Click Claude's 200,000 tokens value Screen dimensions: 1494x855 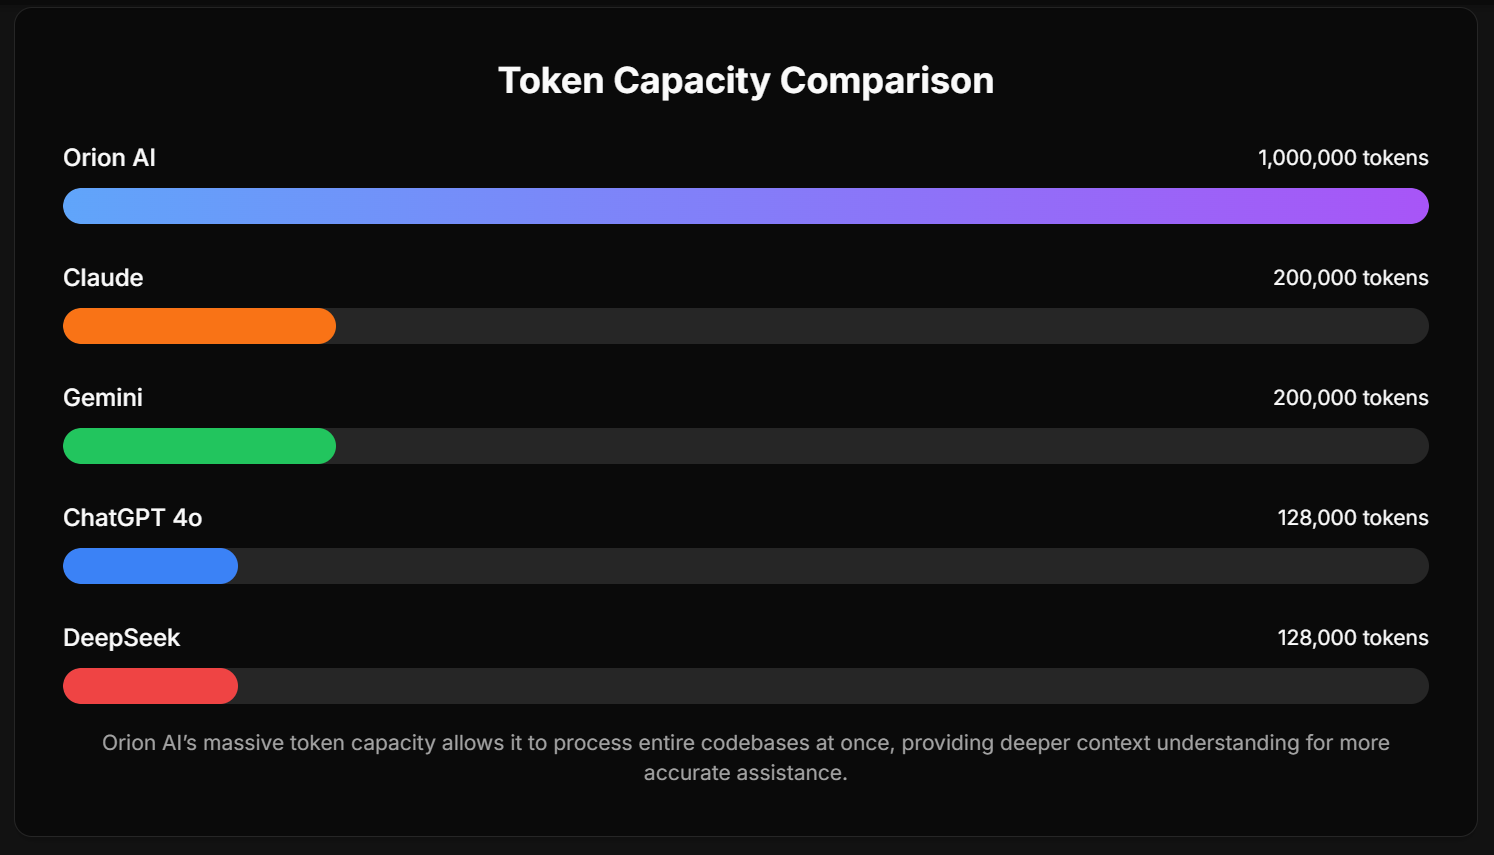[x=1350, y=278]
